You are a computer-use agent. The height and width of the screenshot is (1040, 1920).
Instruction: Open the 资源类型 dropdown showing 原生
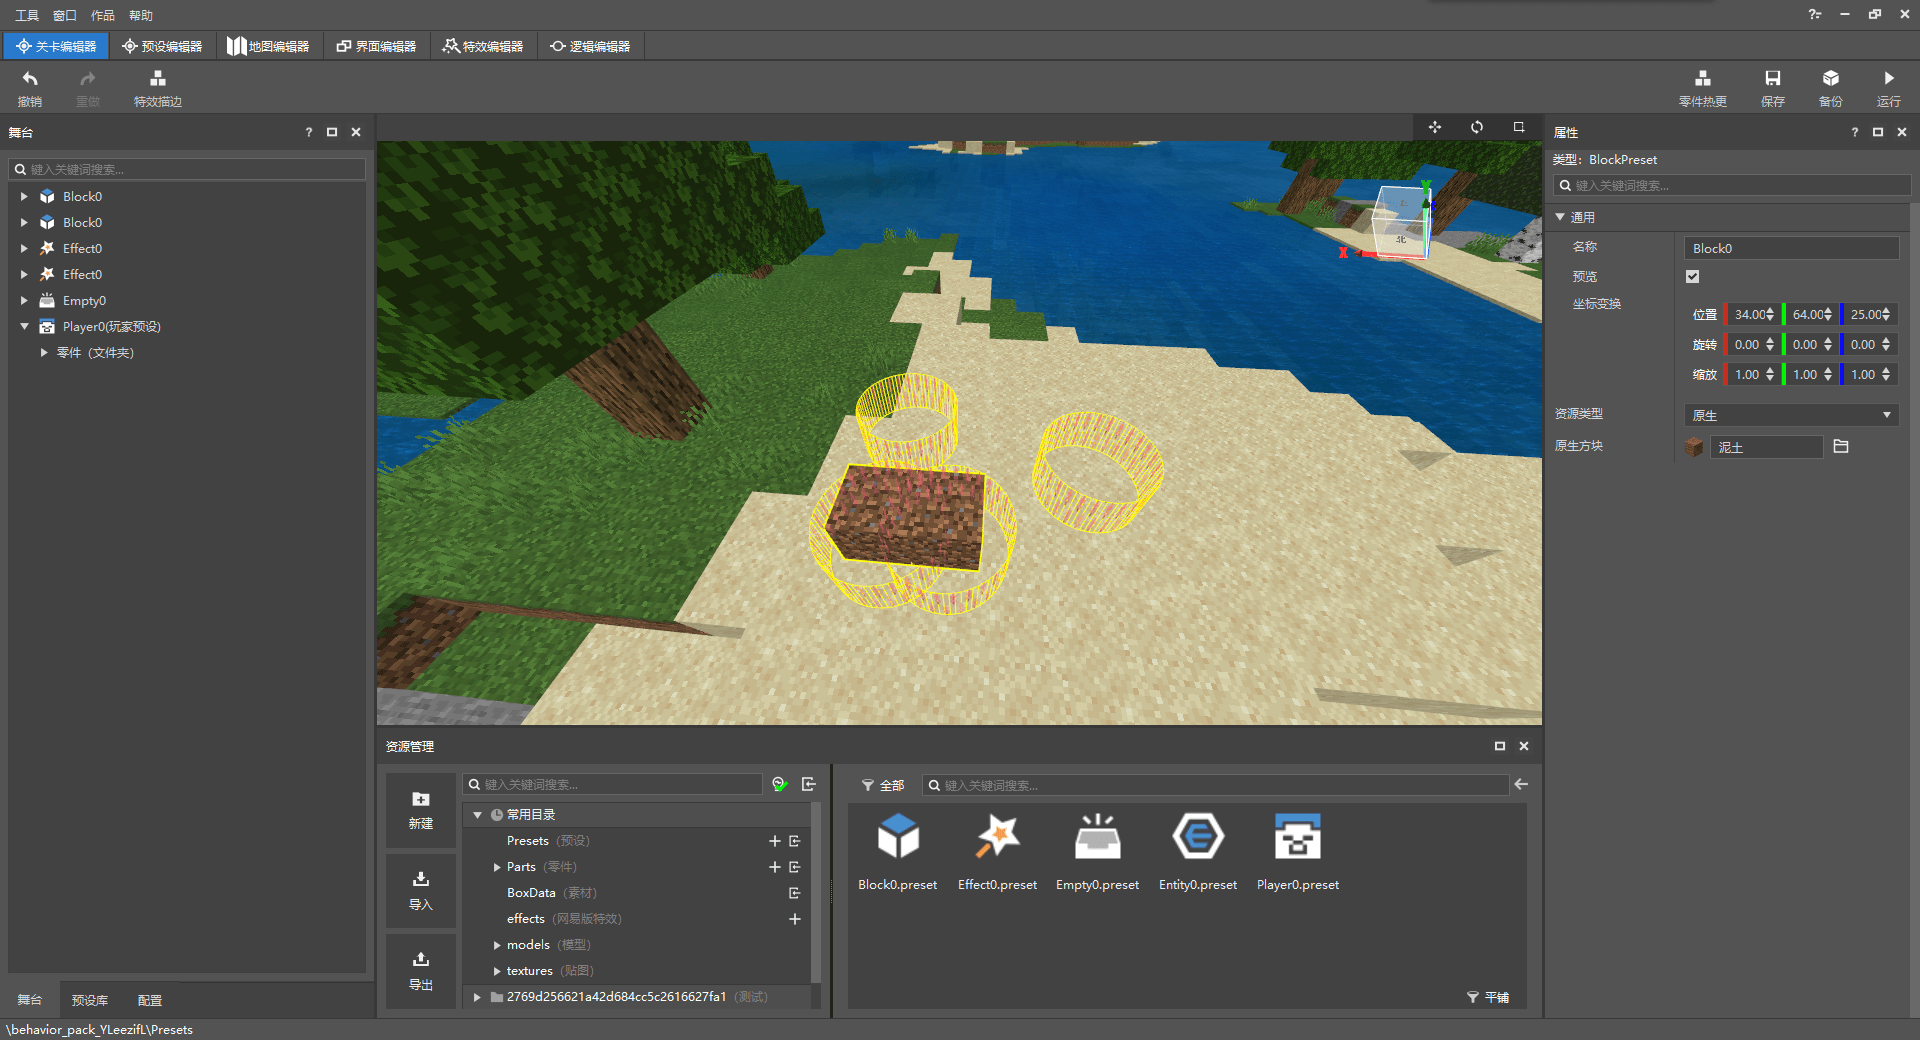(1790, 415)
